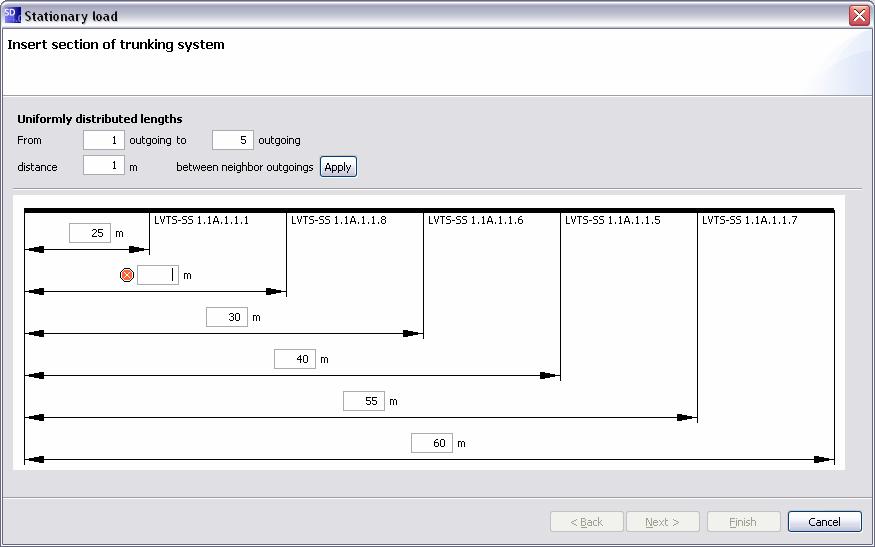
Task: Focus the 'to' outgoing field showing 5
Action: coord(233,140)
